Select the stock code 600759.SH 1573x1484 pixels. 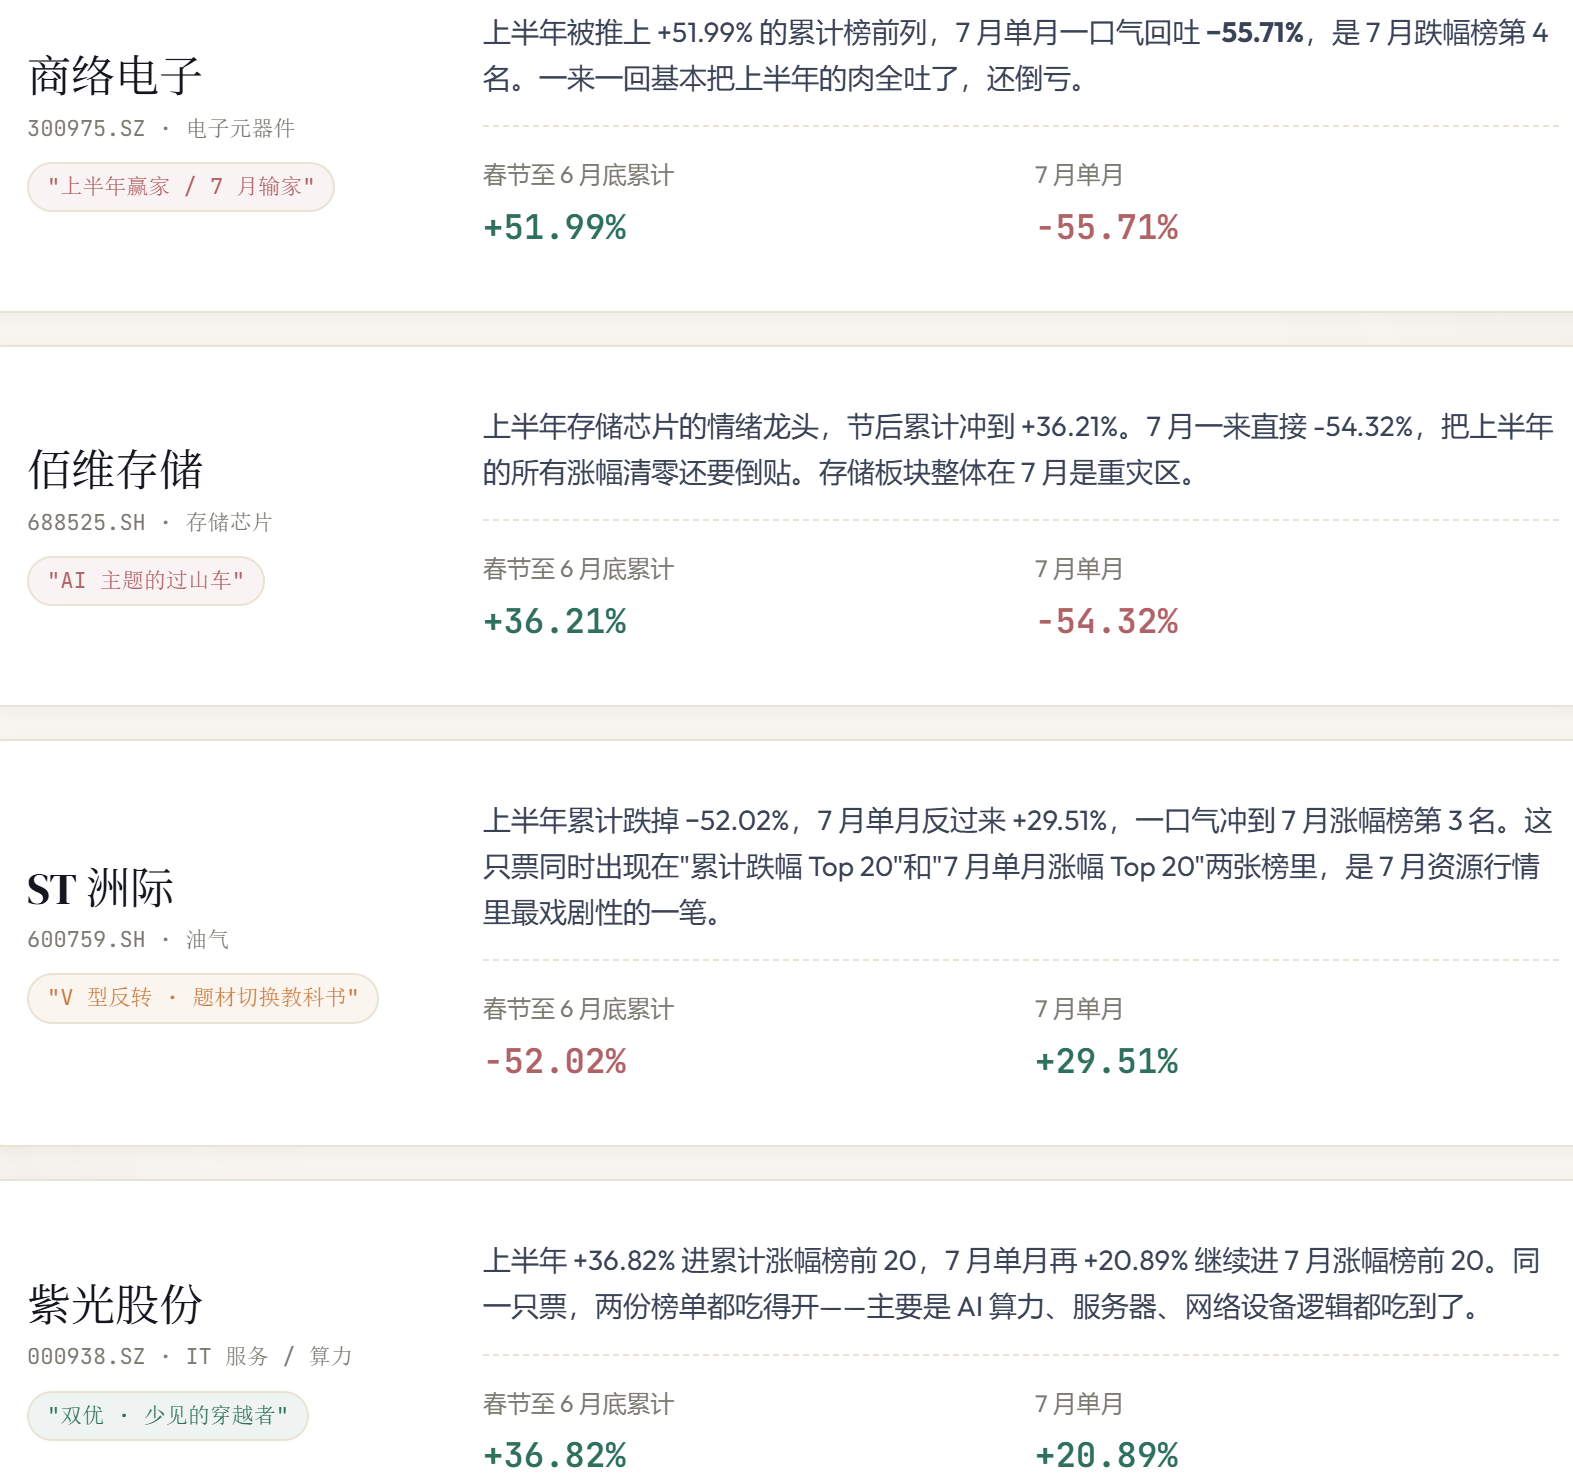(86, 939)
